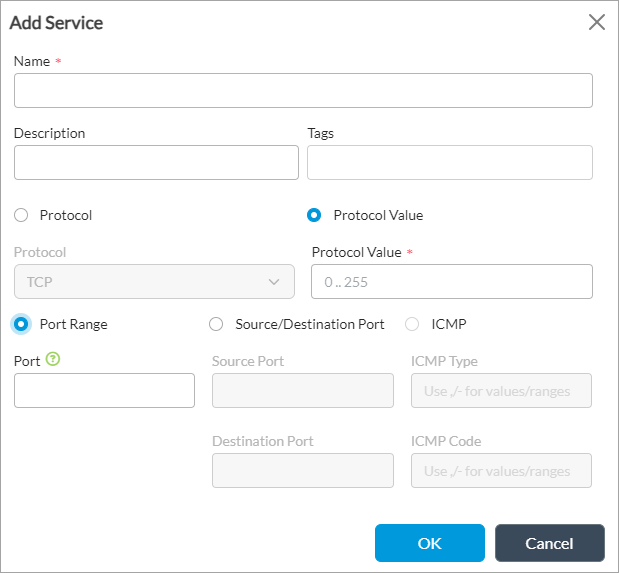
Task: Select the Protocol radio button
Action: [21, 215]
